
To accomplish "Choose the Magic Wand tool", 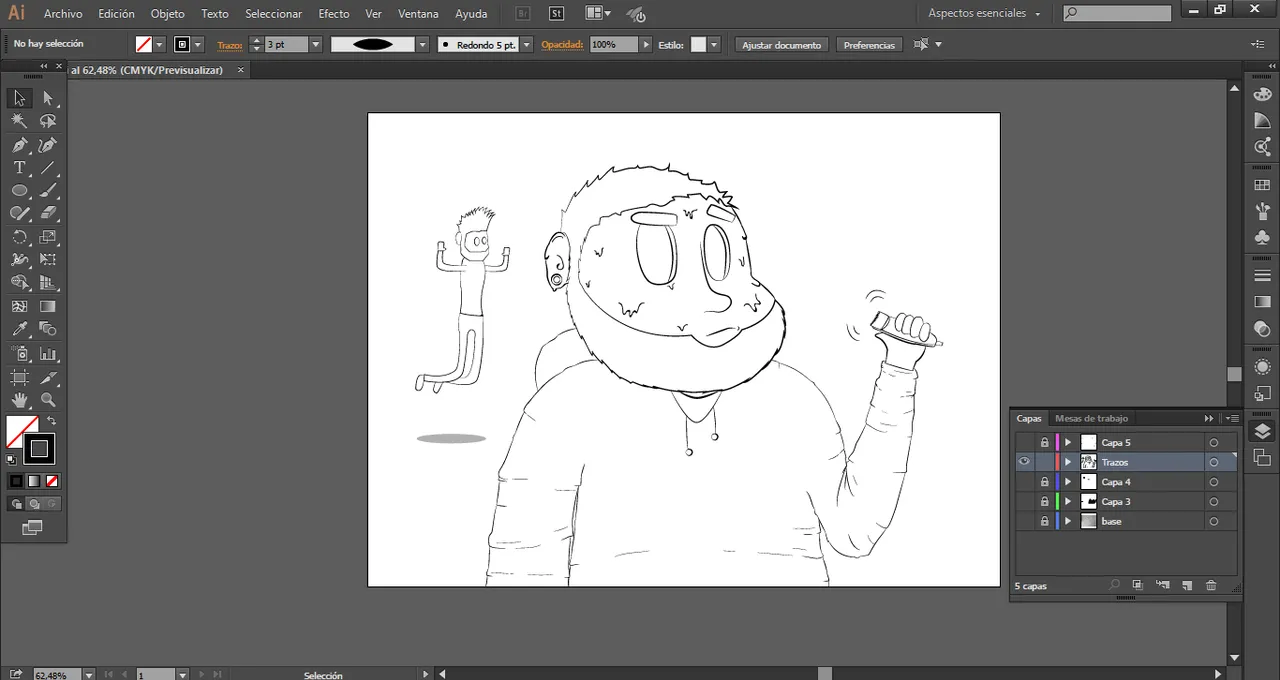I will [19, 121].
